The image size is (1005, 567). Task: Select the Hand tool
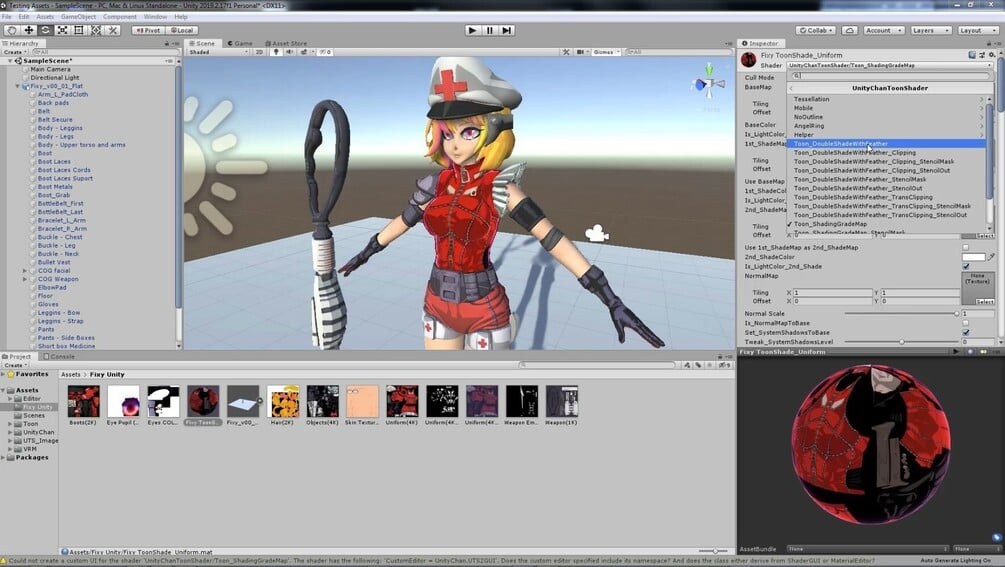12,30
